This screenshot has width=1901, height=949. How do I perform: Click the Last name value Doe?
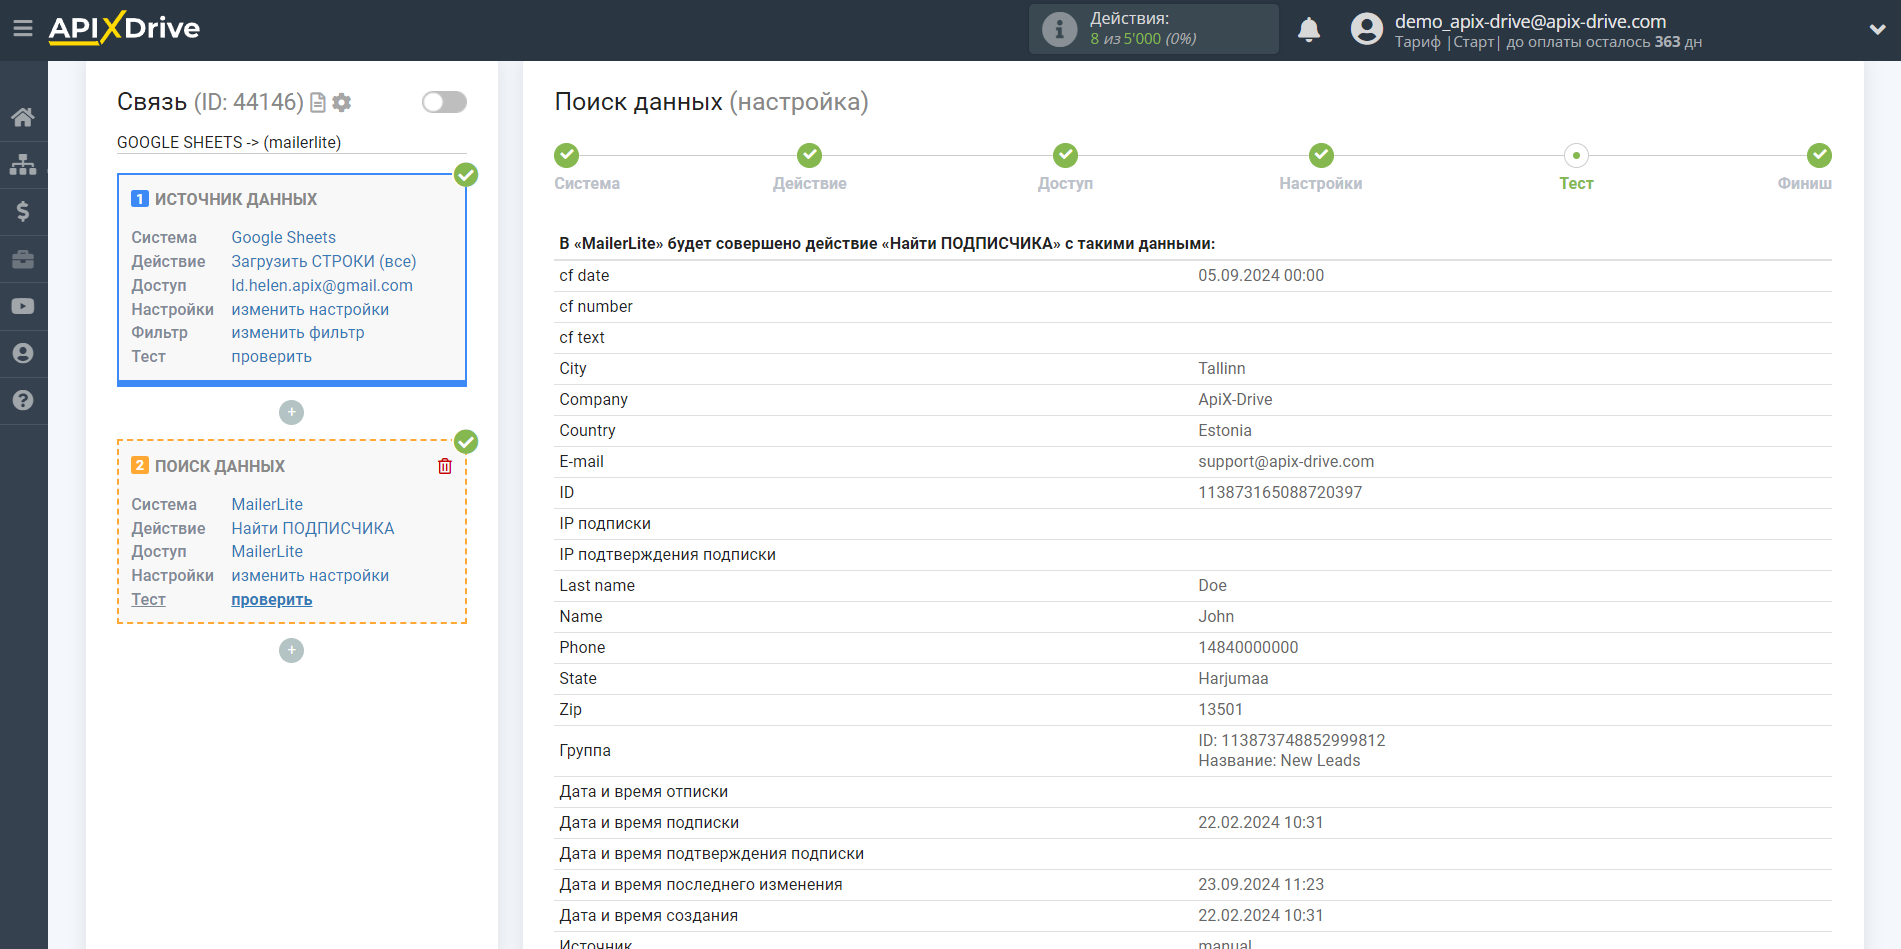[x=1212, y=585]
